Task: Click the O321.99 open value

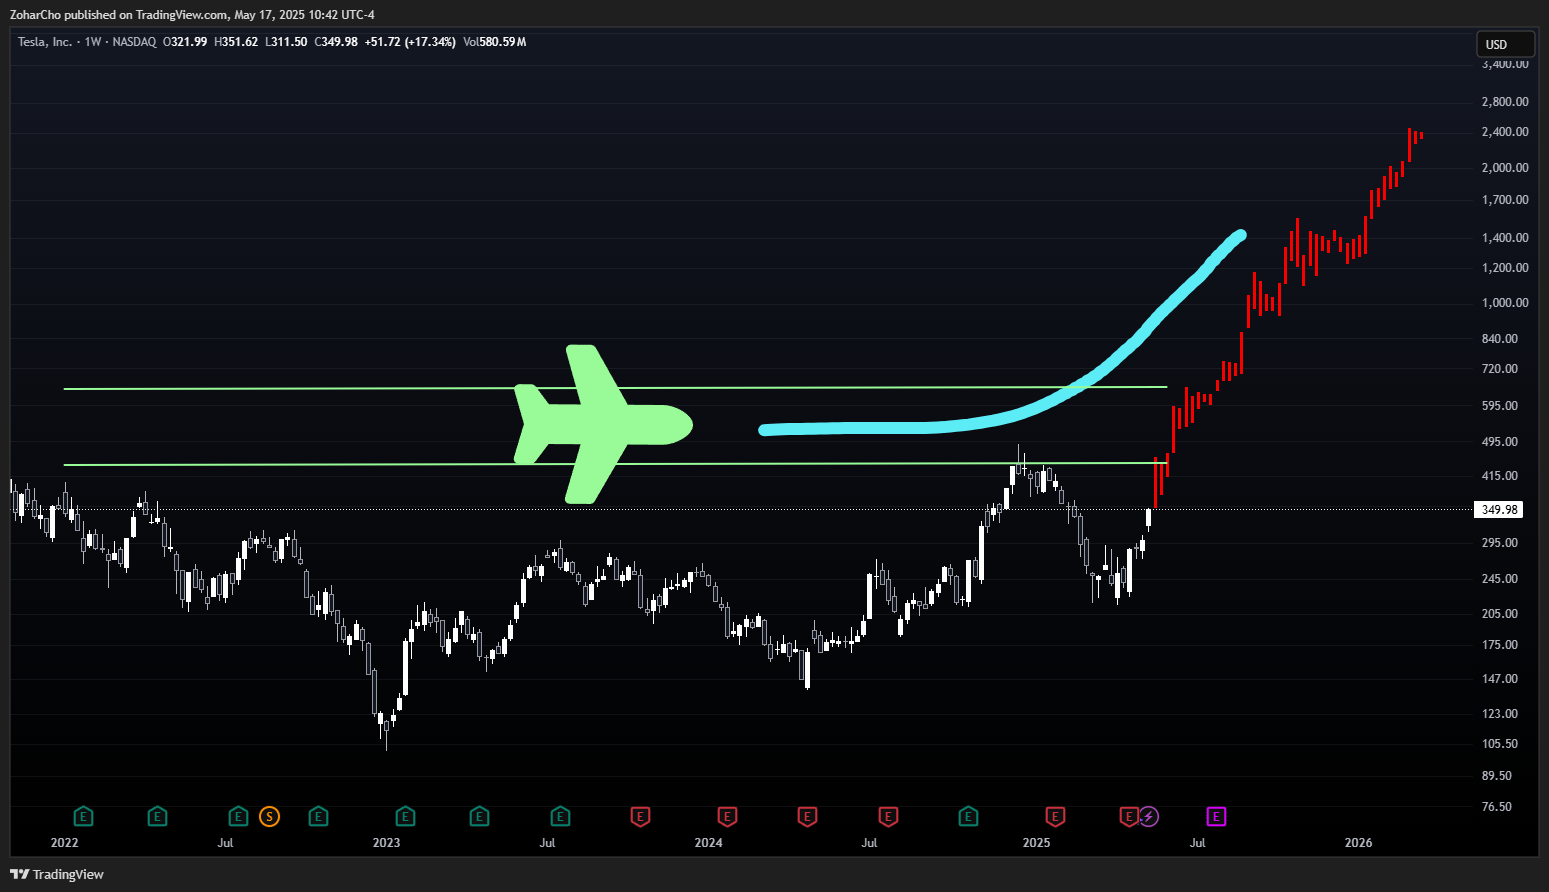Action: [185, 42]
